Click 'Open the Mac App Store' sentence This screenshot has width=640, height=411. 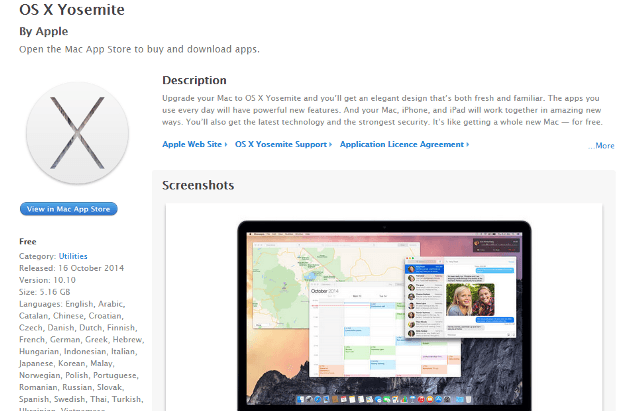pyautogui.click(x=139, y=49)
